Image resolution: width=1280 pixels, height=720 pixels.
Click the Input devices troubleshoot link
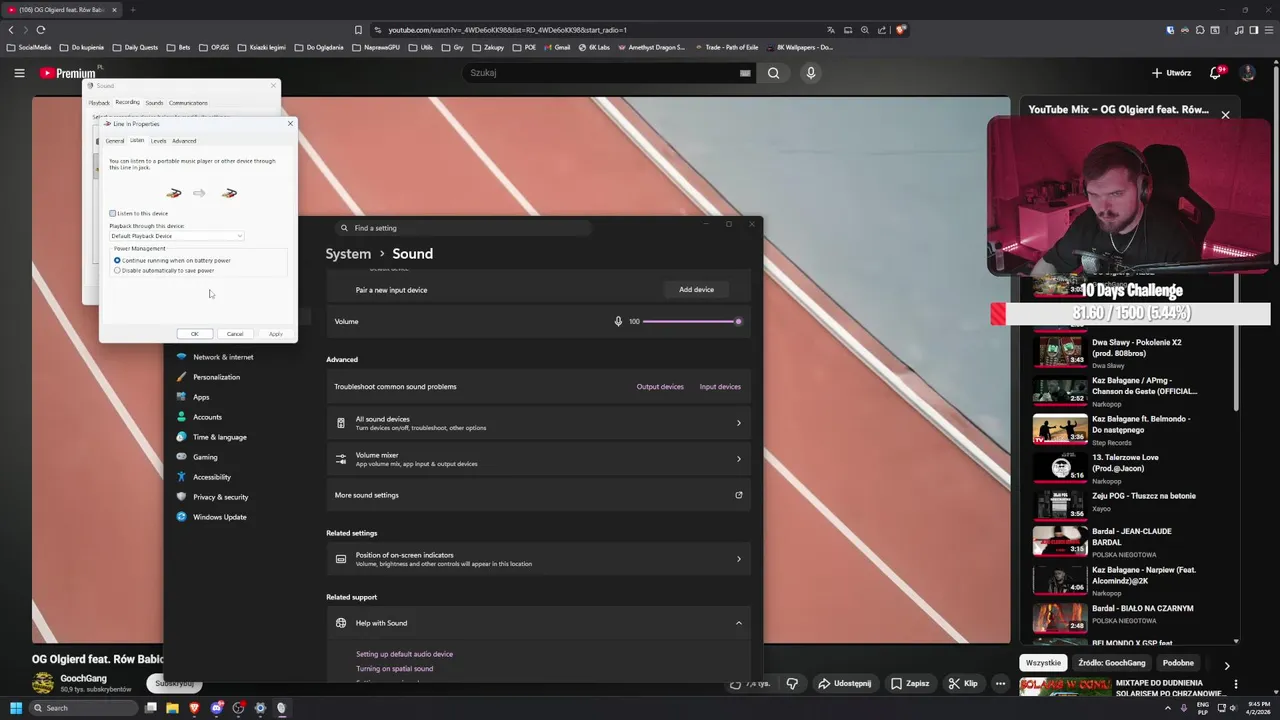pyautogui.click(x=720, y=387)
